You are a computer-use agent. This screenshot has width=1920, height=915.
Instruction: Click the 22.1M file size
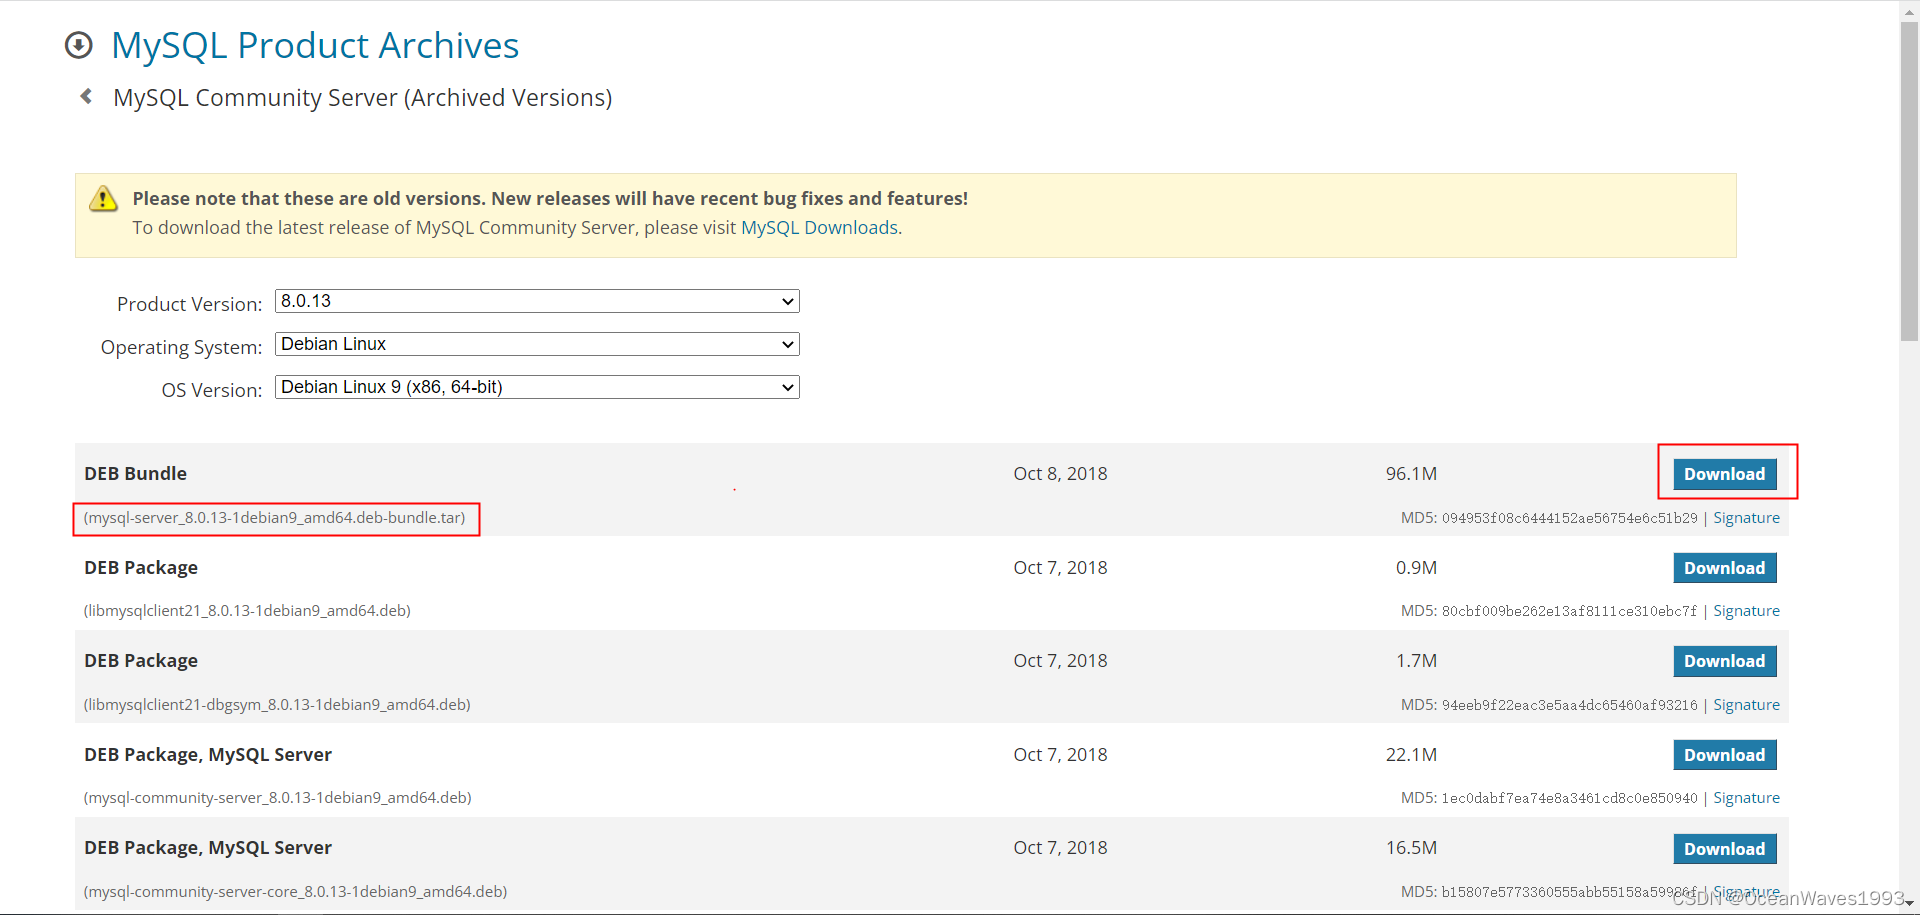tap(1411, 755)
